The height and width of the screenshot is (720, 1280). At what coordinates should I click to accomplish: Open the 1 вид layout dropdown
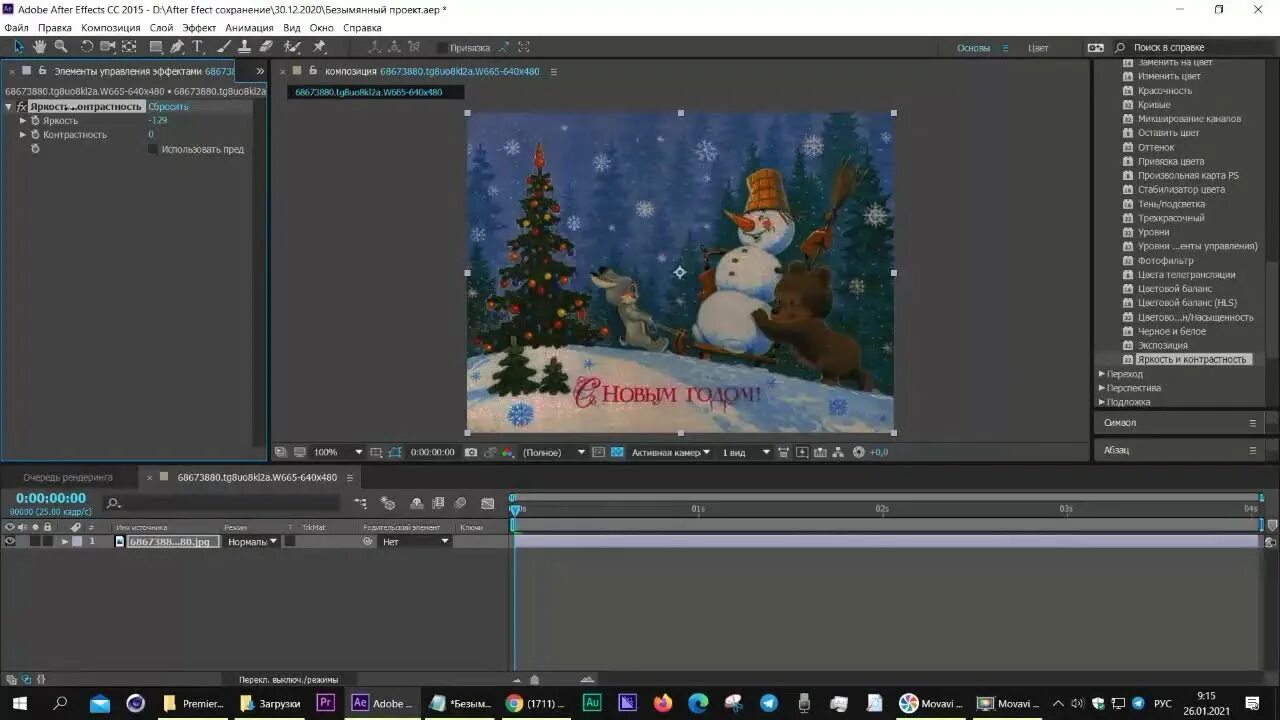(746, 452)
